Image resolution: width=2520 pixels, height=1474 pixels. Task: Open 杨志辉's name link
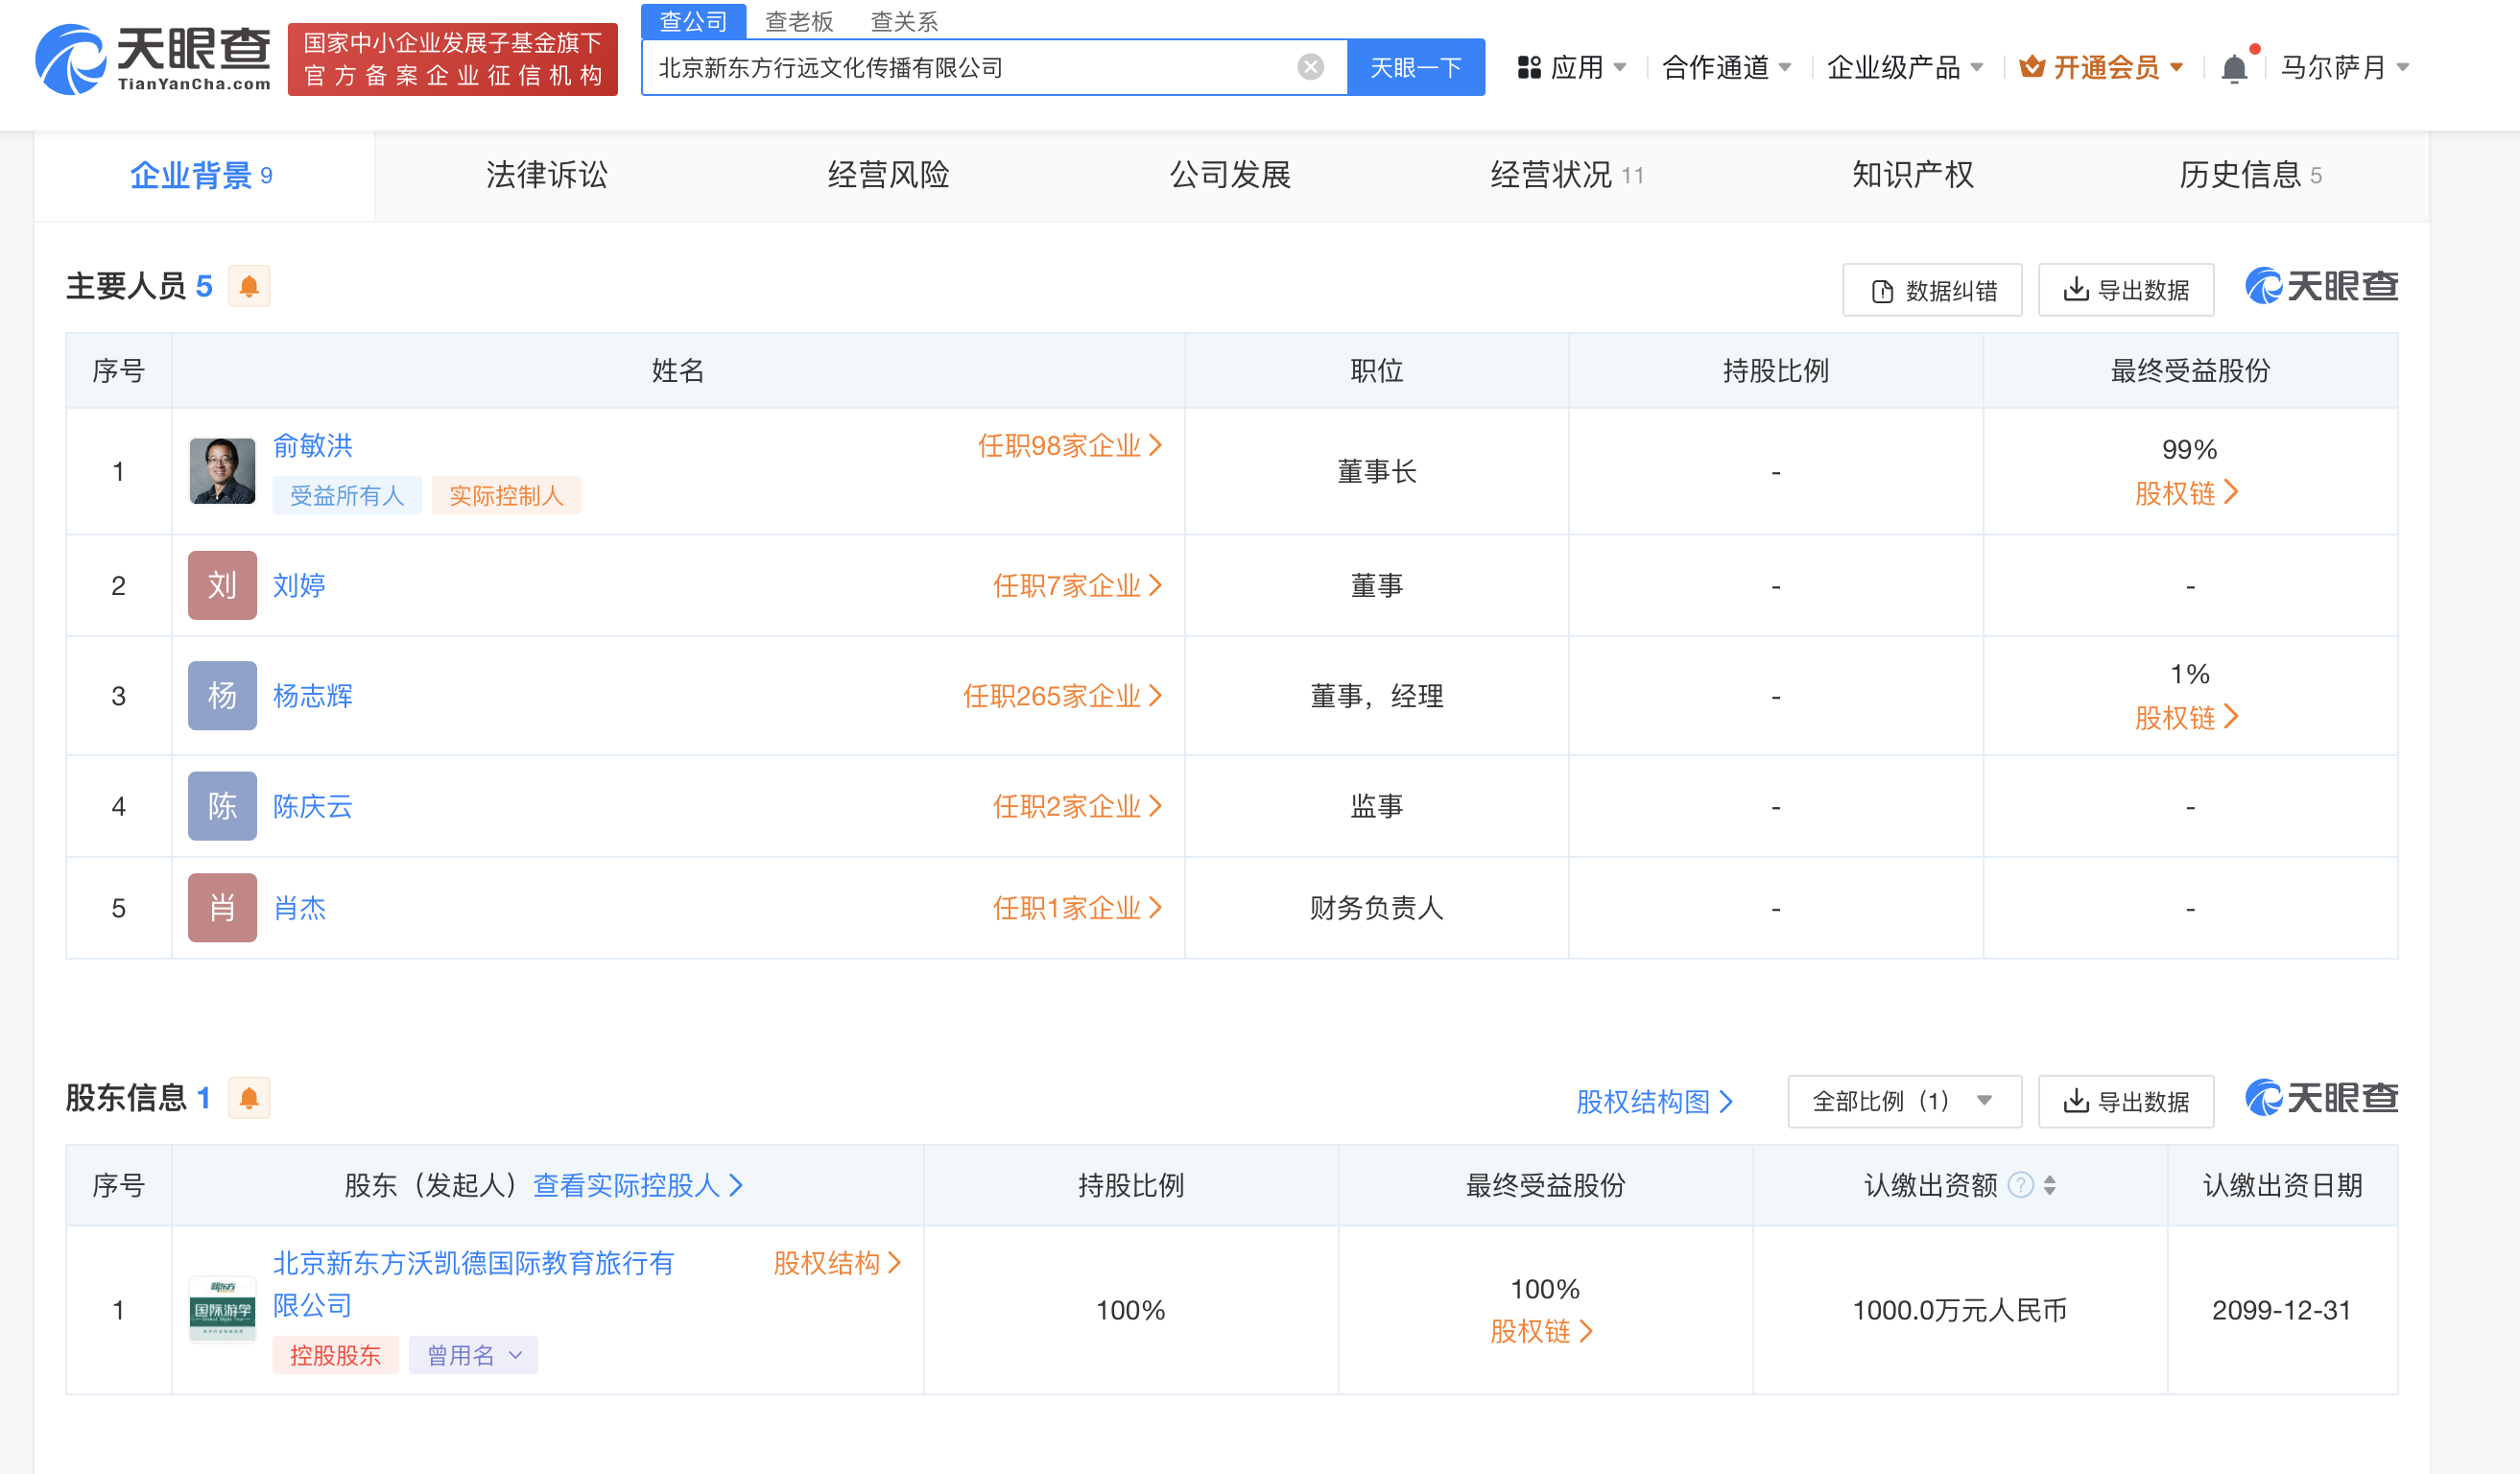coord(312,695)
